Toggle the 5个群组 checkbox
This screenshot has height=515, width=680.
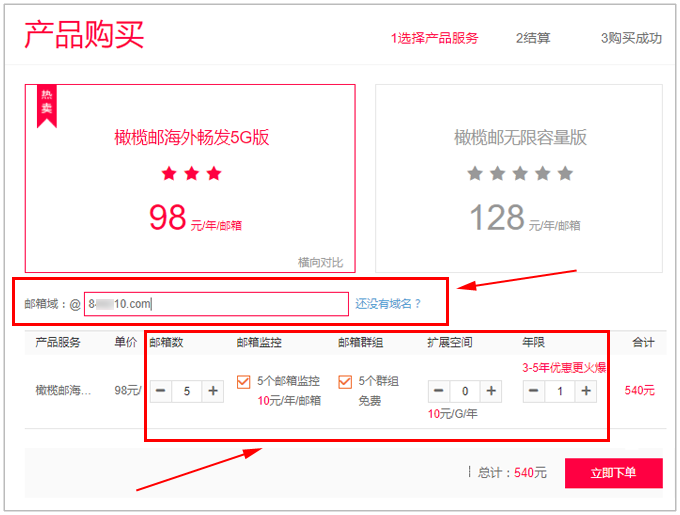[x=345, y=381]
